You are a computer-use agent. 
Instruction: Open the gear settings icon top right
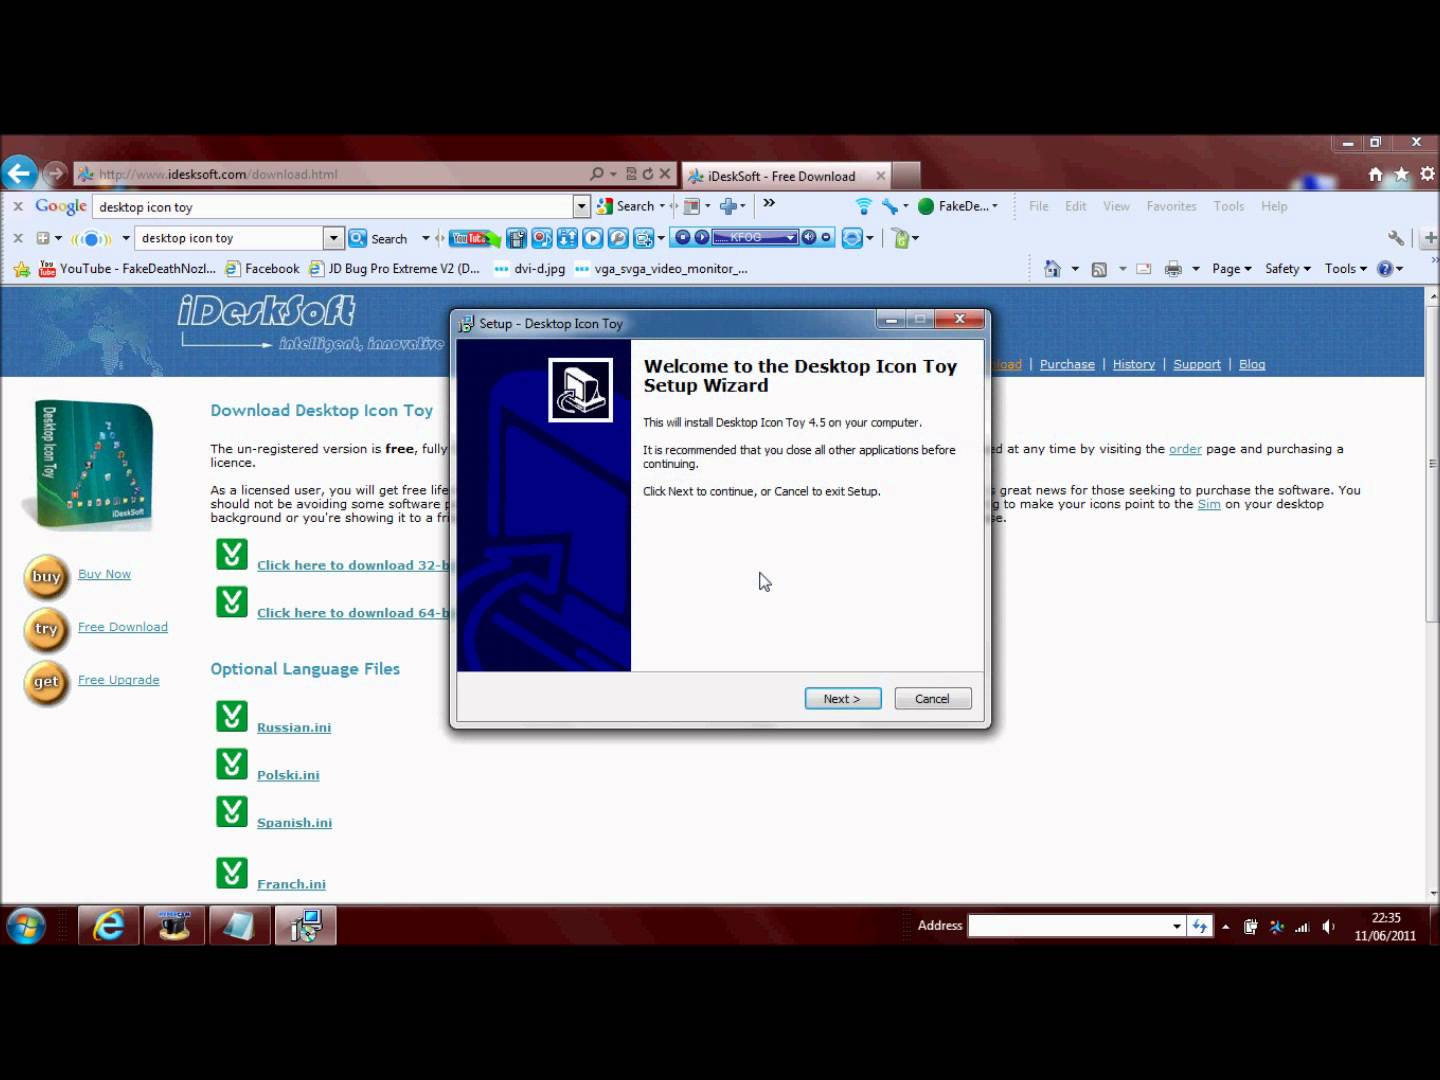point(1427,174)
